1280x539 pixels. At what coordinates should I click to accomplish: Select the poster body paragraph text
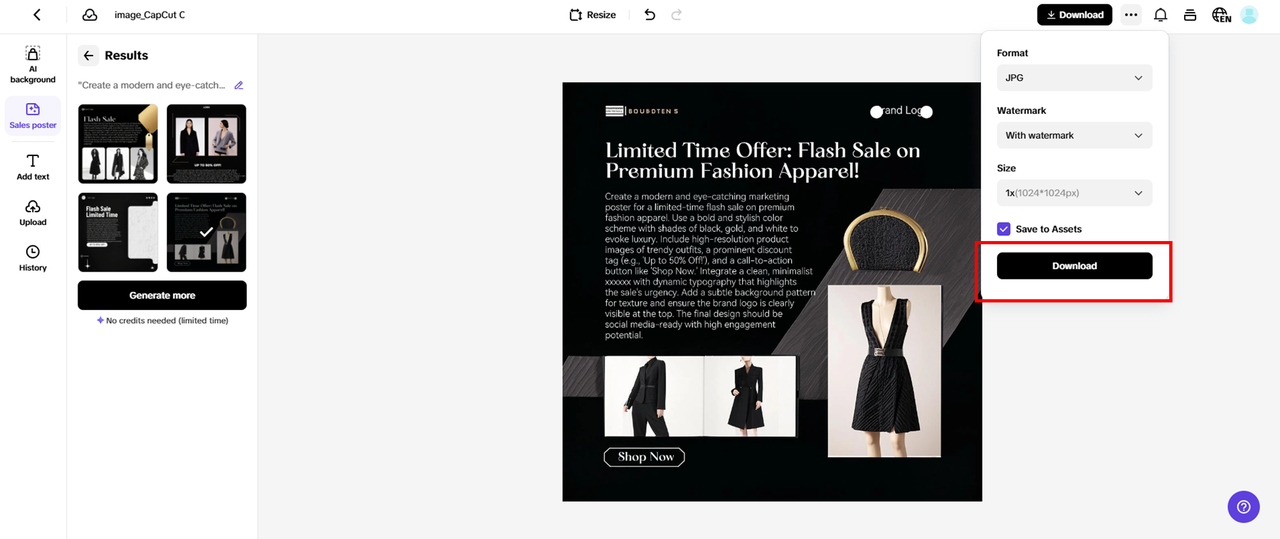tap(710, 266)
